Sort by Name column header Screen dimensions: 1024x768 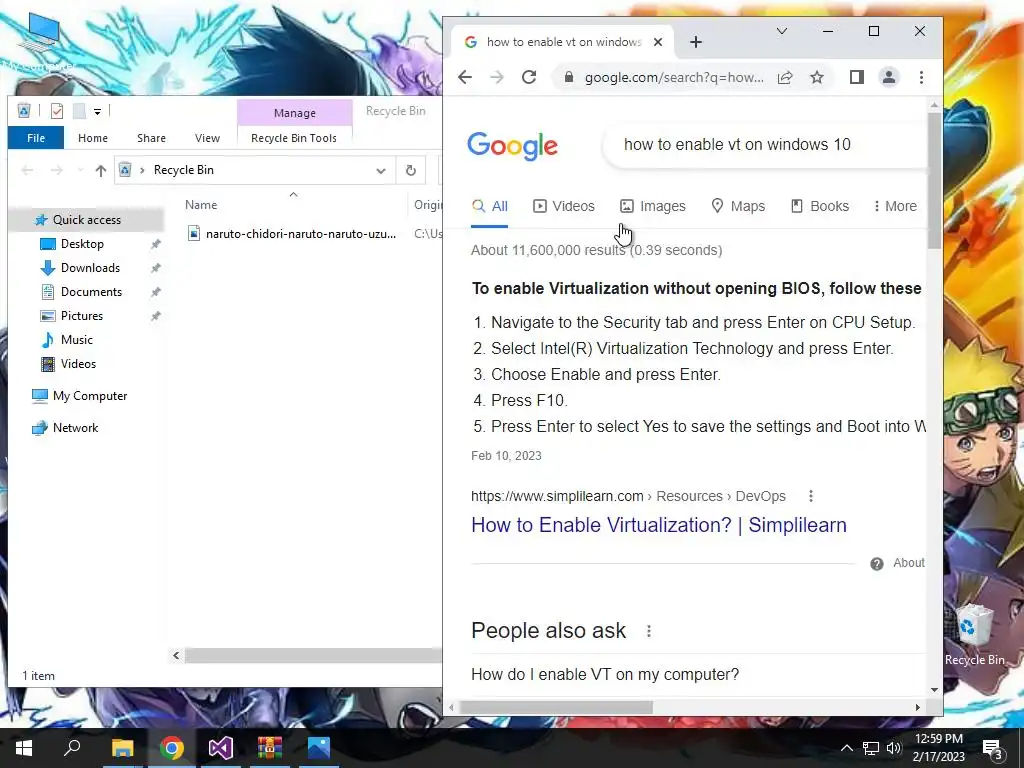click(200, 204)
